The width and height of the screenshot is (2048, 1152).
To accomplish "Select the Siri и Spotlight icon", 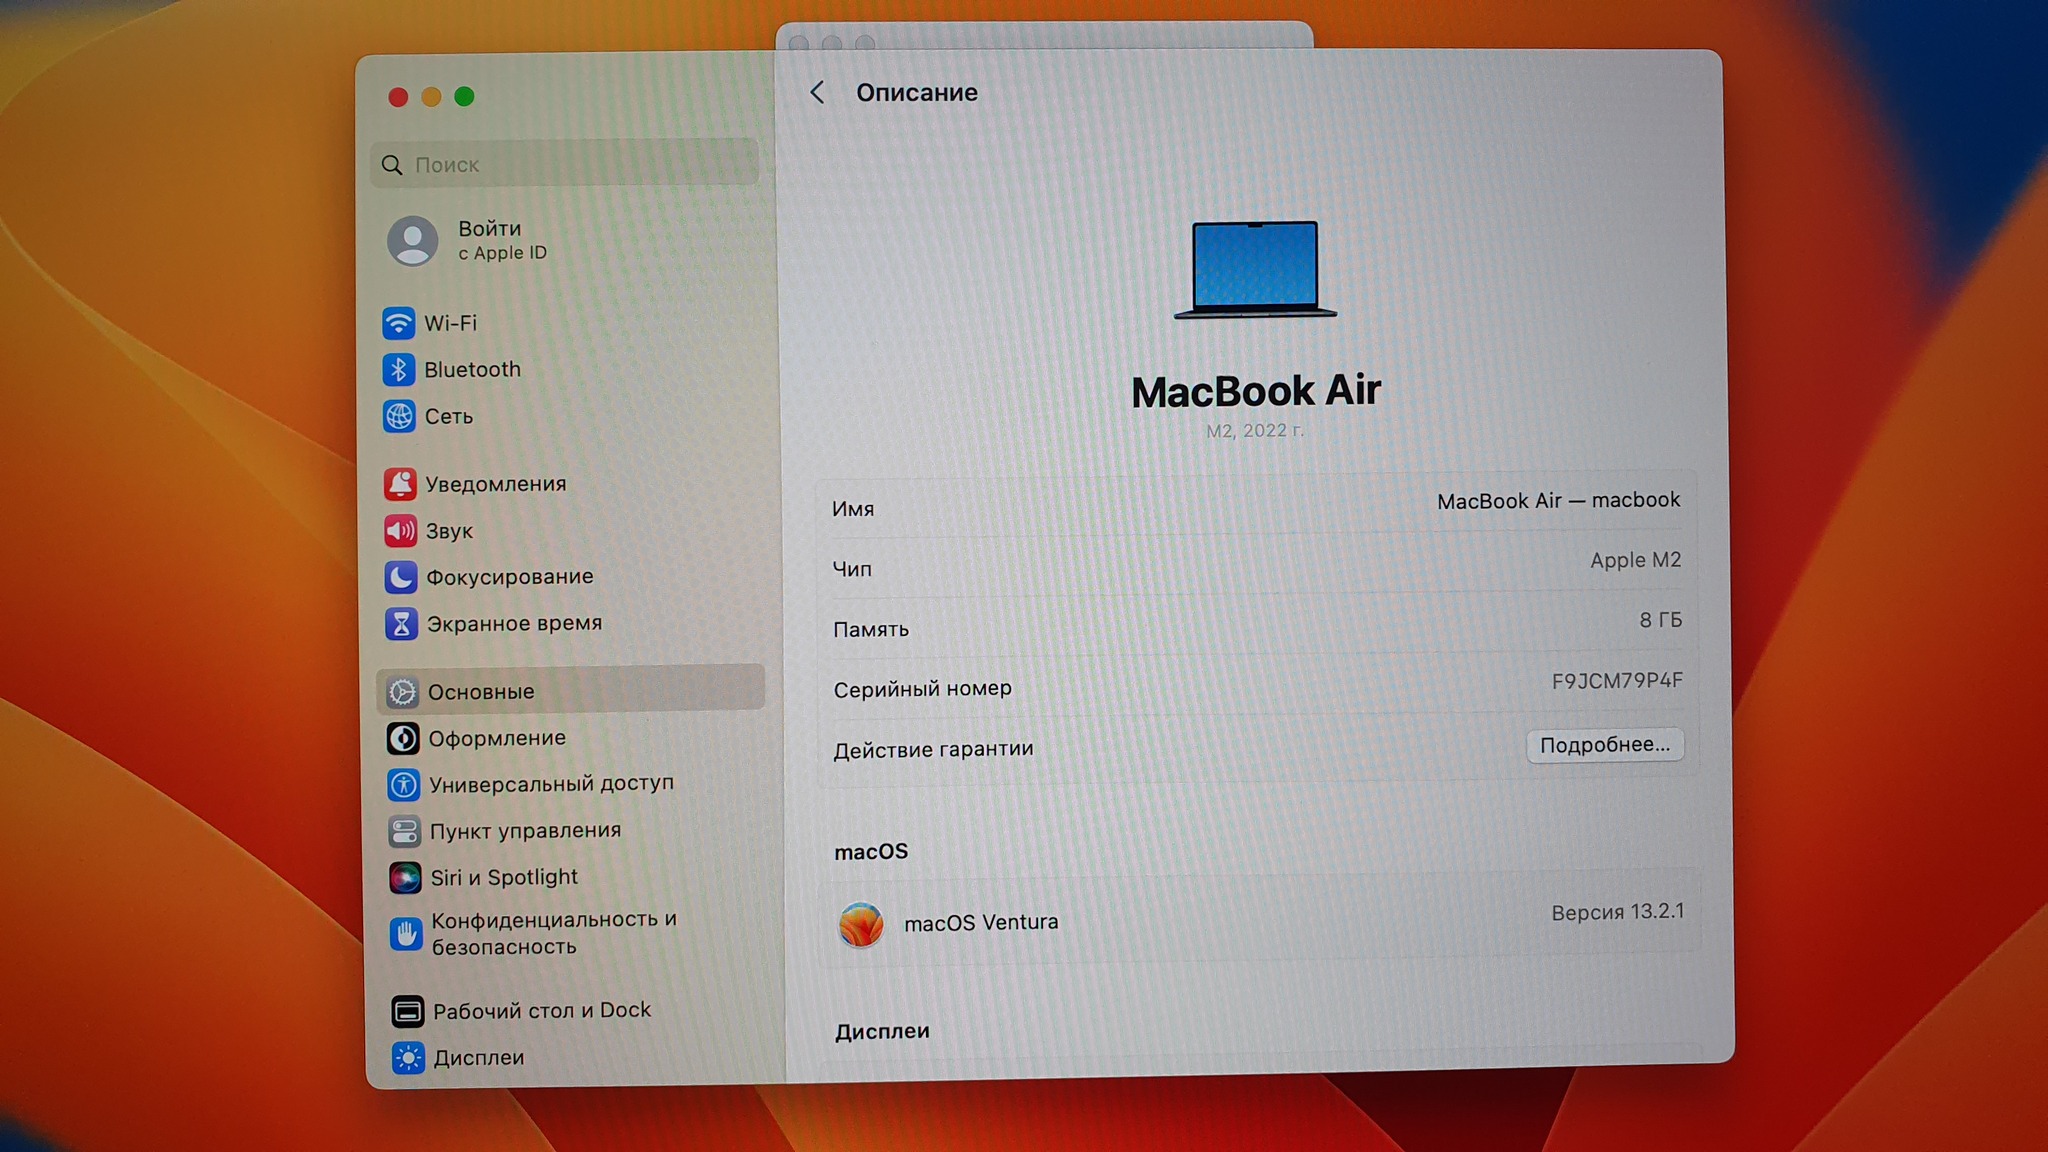I will click(404, 878).
